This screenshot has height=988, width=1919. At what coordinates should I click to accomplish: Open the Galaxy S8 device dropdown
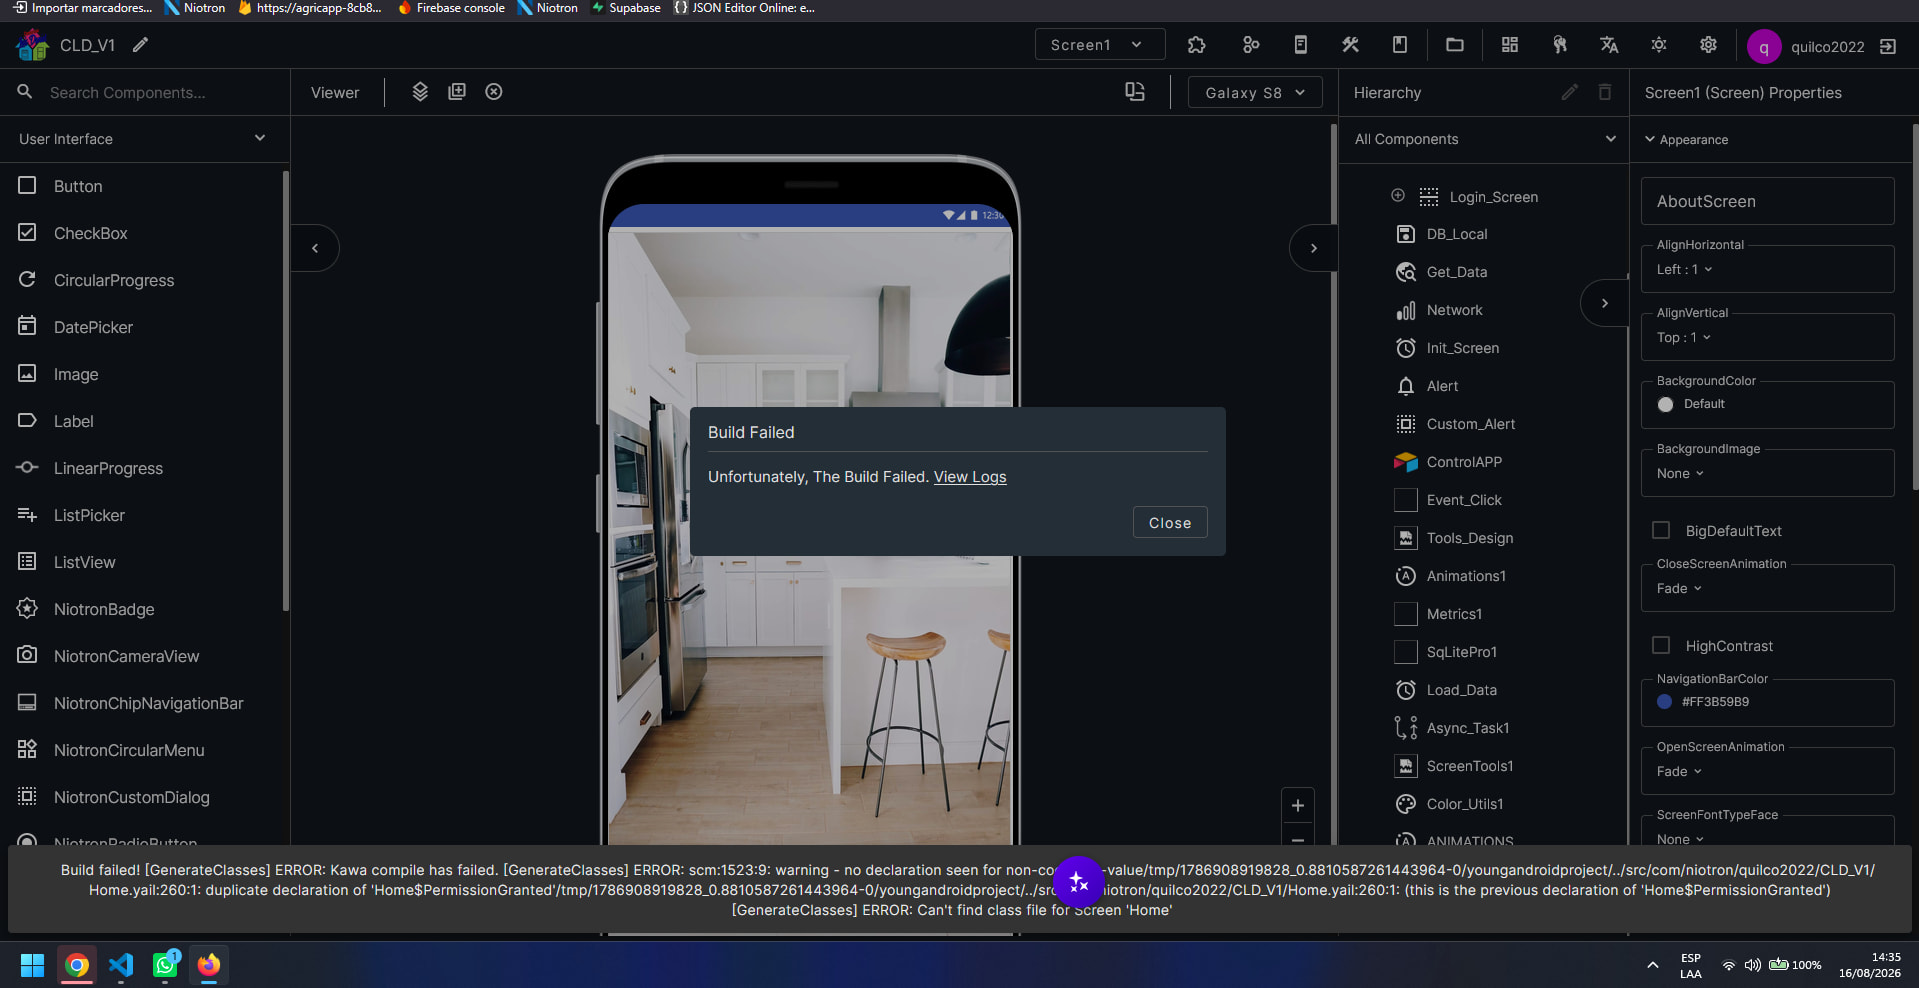(x=1255, y=92)
